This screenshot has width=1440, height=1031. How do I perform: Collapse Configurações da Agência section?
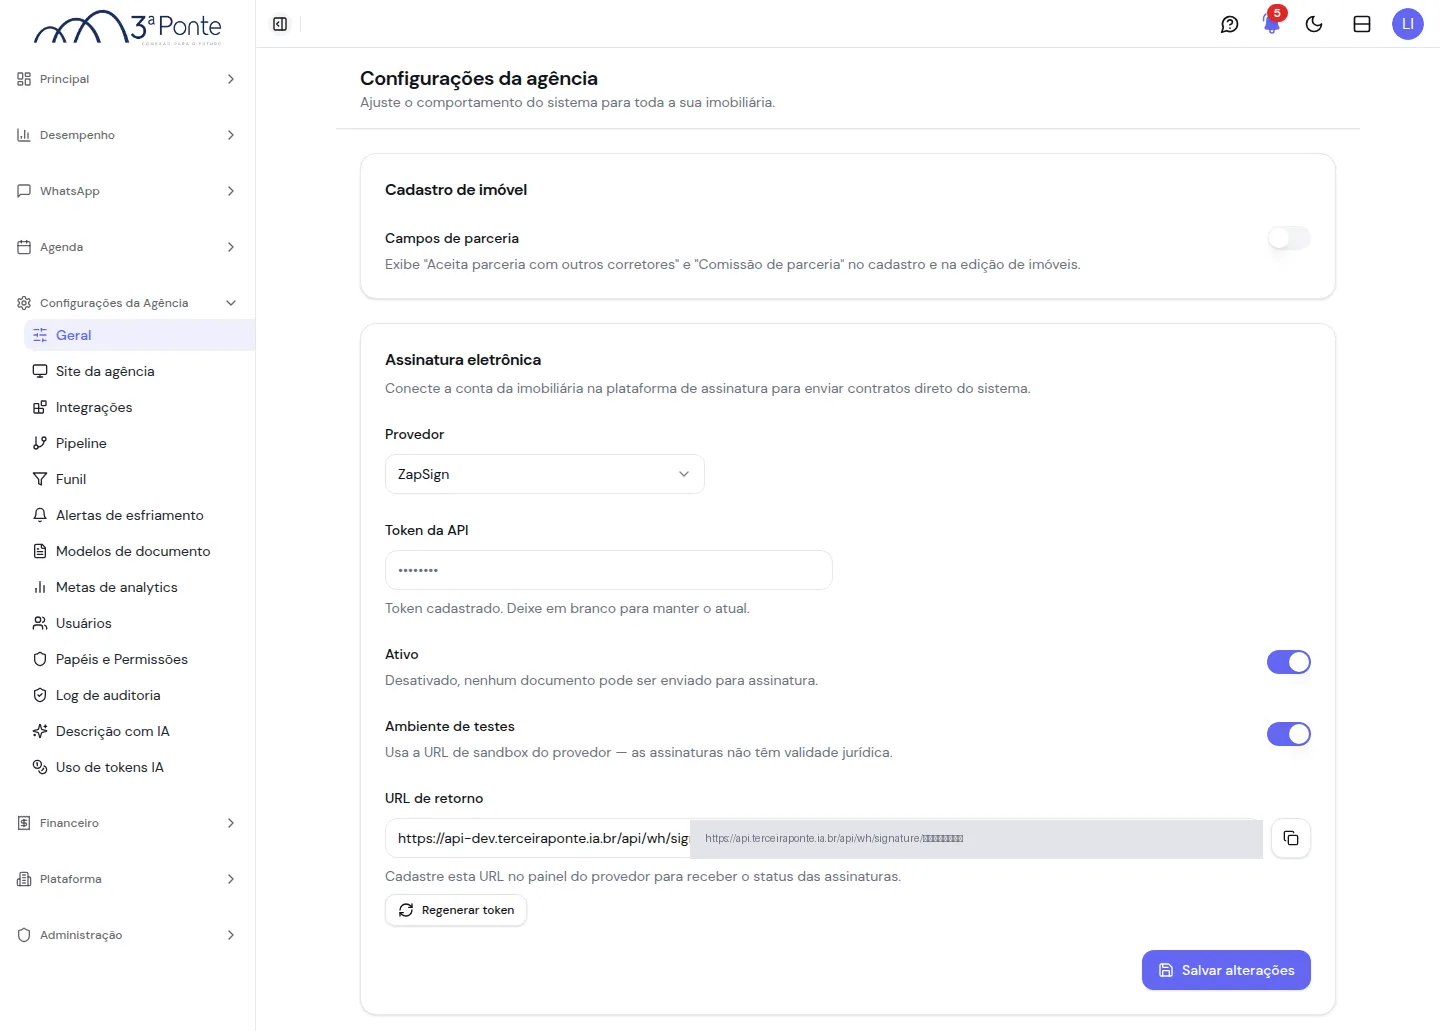[x=127, y=303]
